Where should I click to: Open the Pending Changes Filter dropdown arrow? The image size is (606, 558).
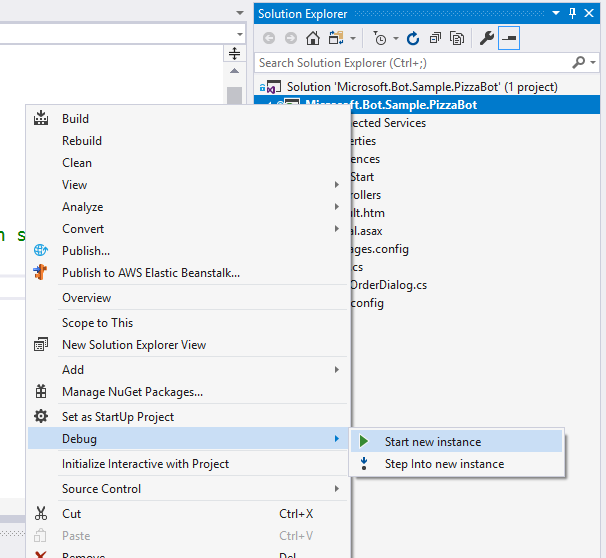tap(396, 38)
